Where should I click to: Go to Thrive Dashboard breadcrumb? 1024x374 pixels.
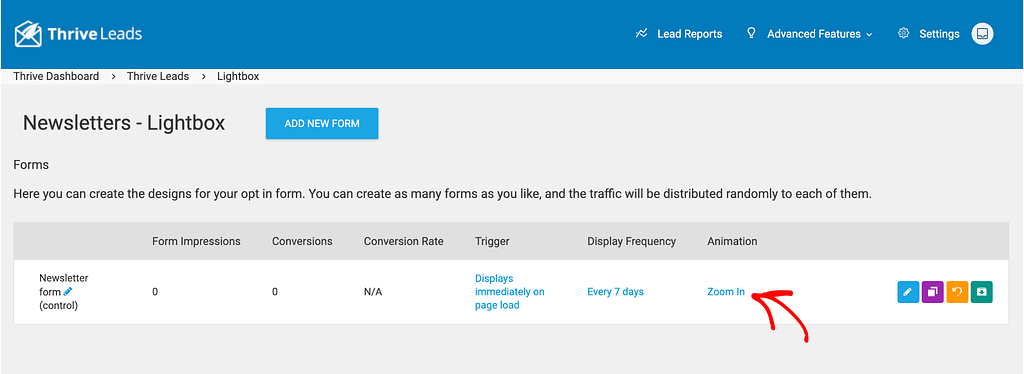[56, 76]
